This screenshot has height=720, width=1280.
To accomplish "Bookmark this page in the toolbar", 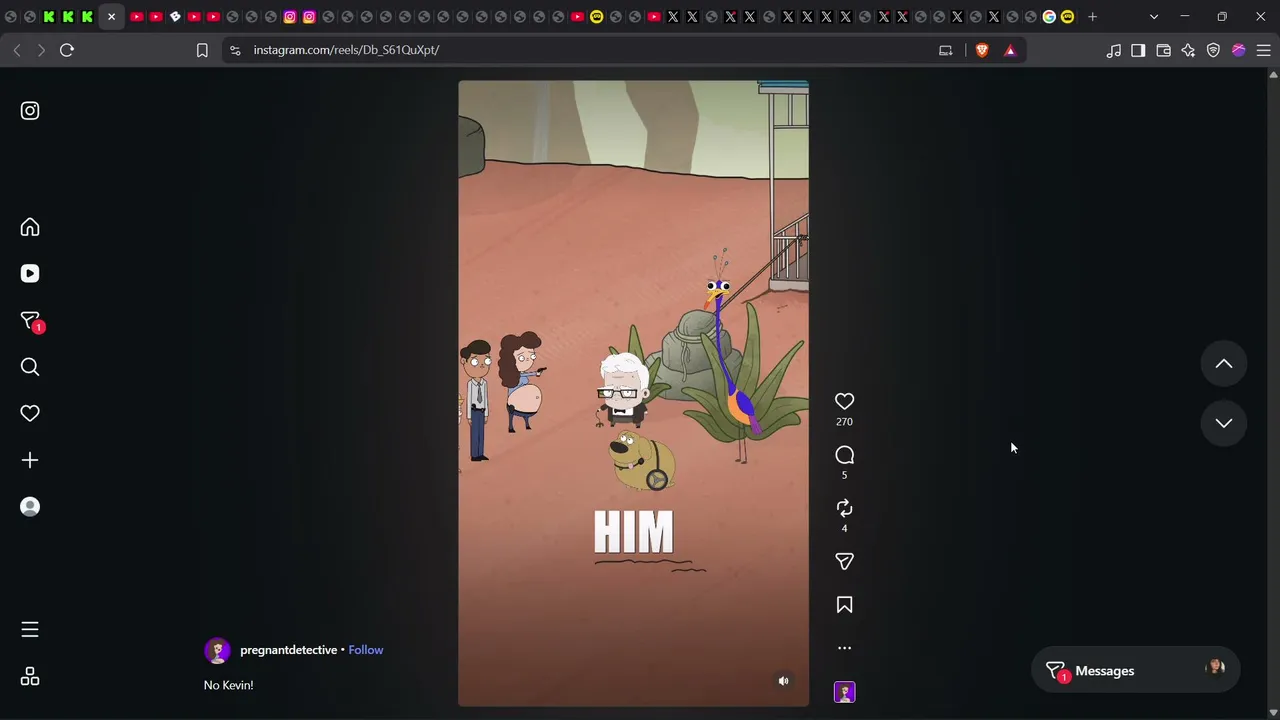I will (x=202, y=50).
